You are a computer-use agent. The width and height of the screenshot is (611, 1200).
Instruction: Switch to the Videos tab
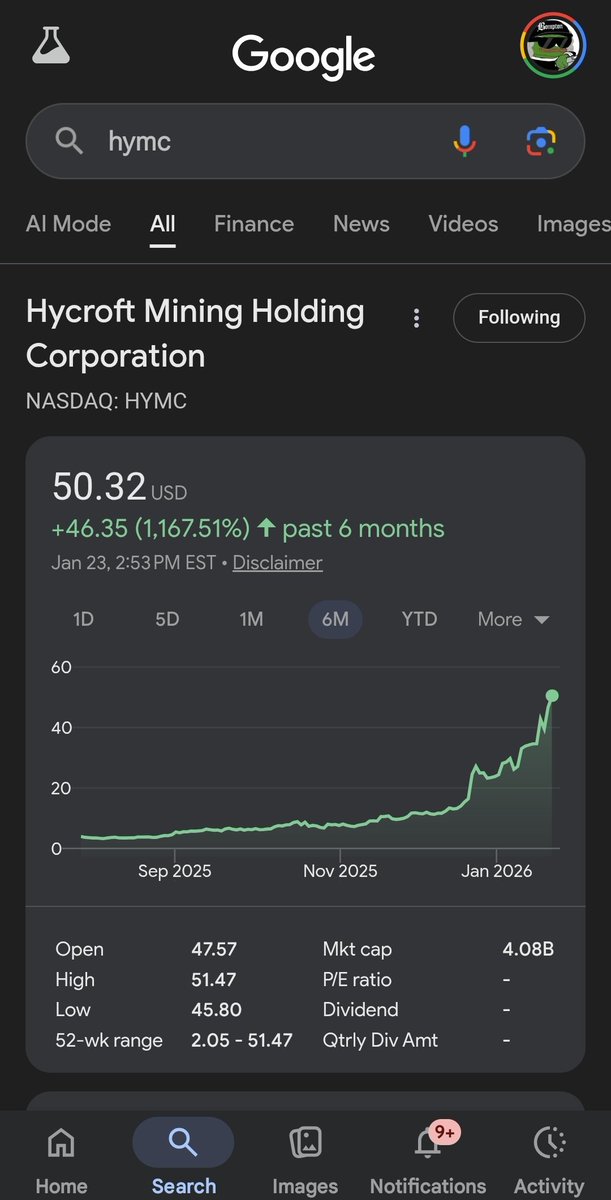tap(463, 224)
